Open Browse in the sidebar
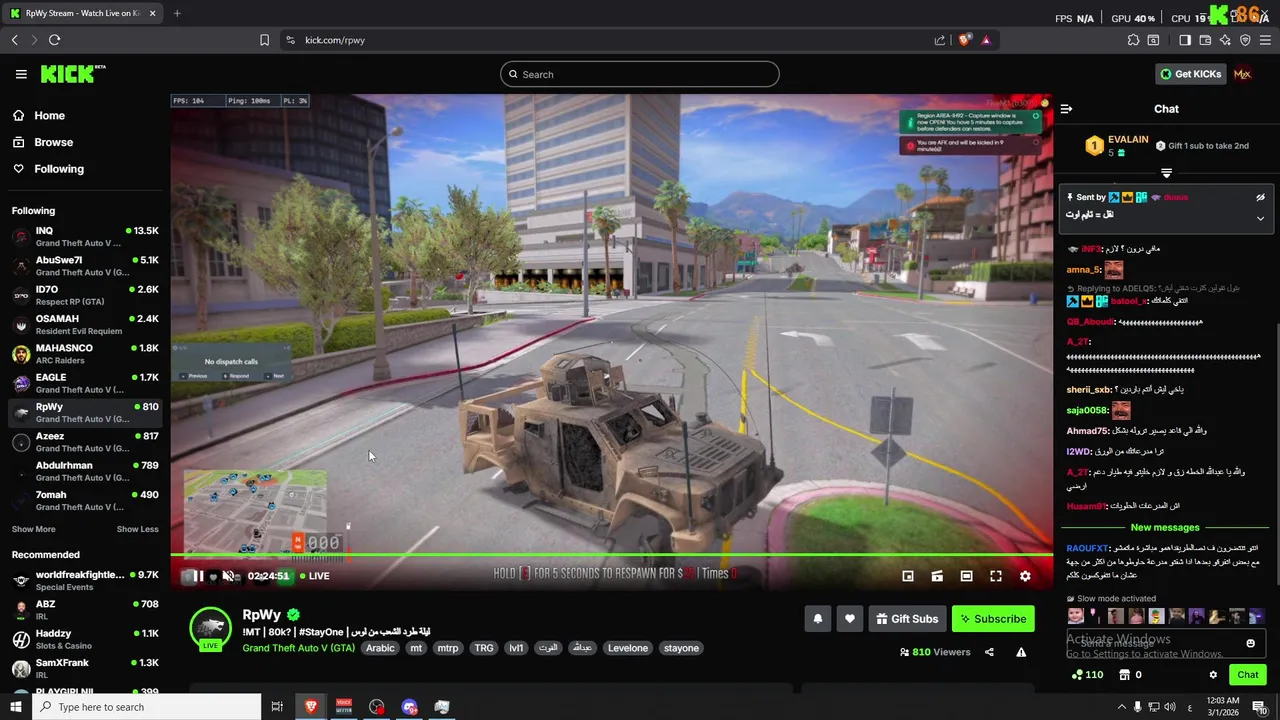This screenshot has width=1280, height=720. [53, 142]
